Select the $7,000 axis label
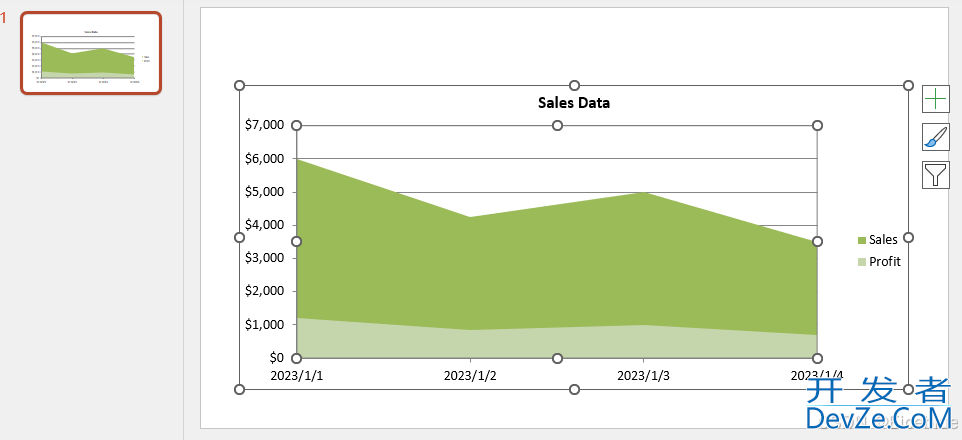 point(264,125)
